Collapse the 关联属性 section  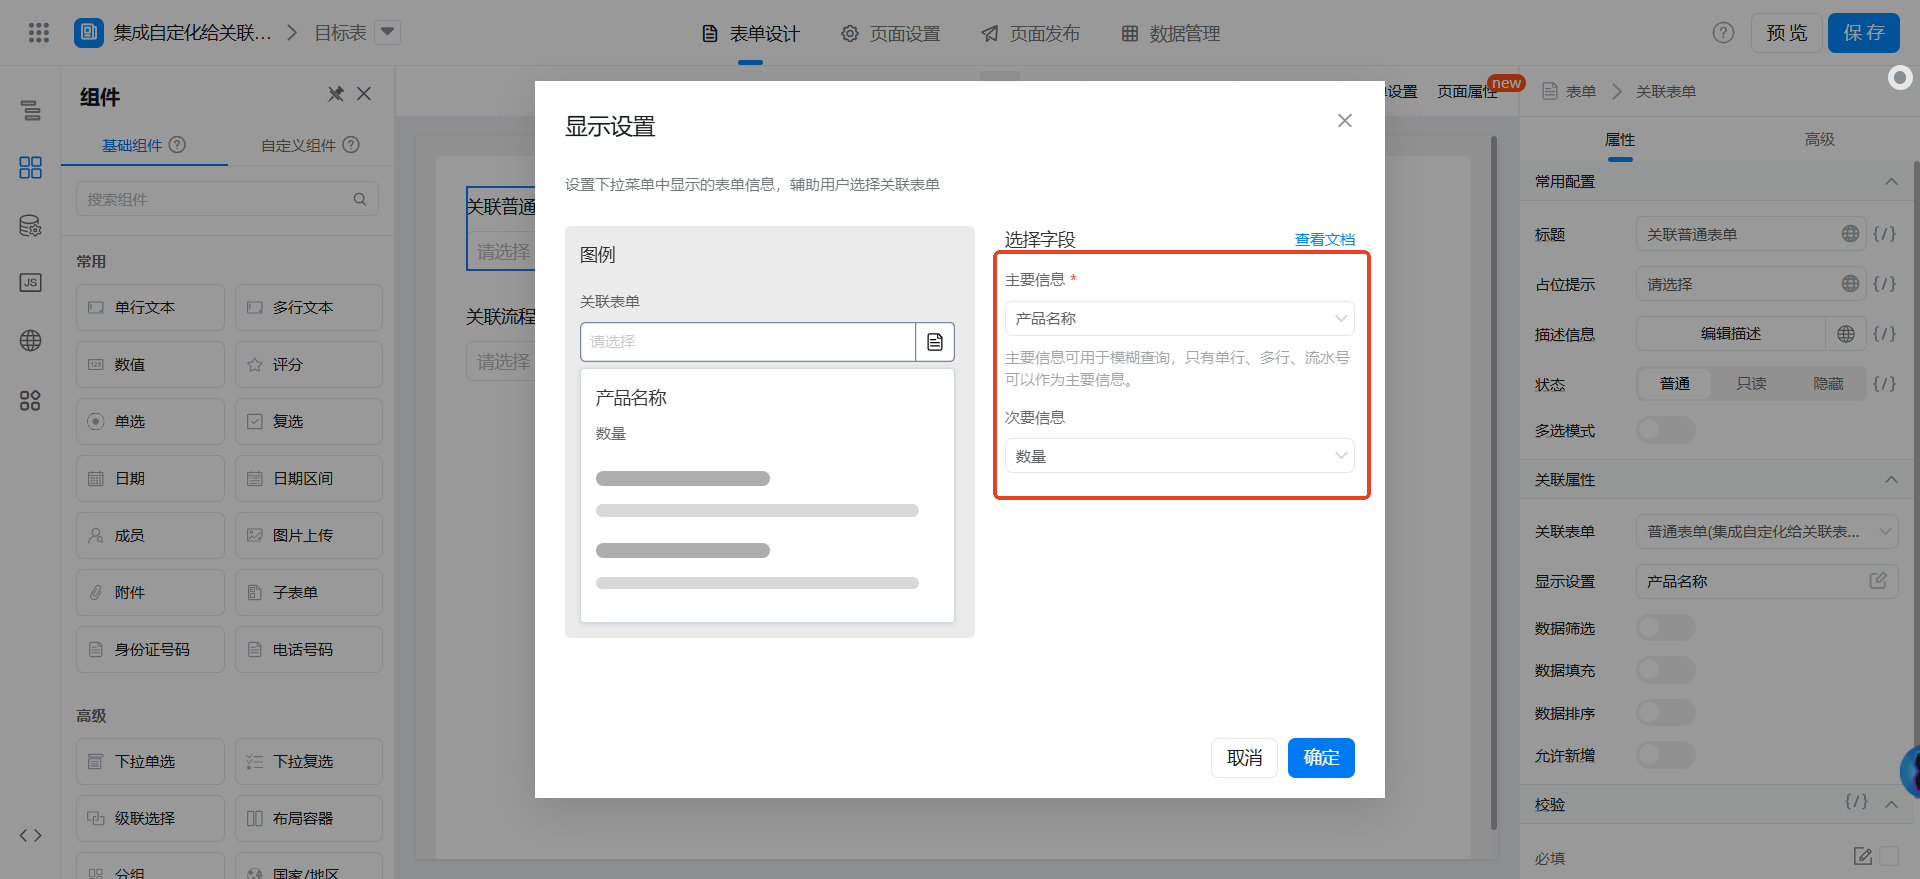(x=1891, y=480)
